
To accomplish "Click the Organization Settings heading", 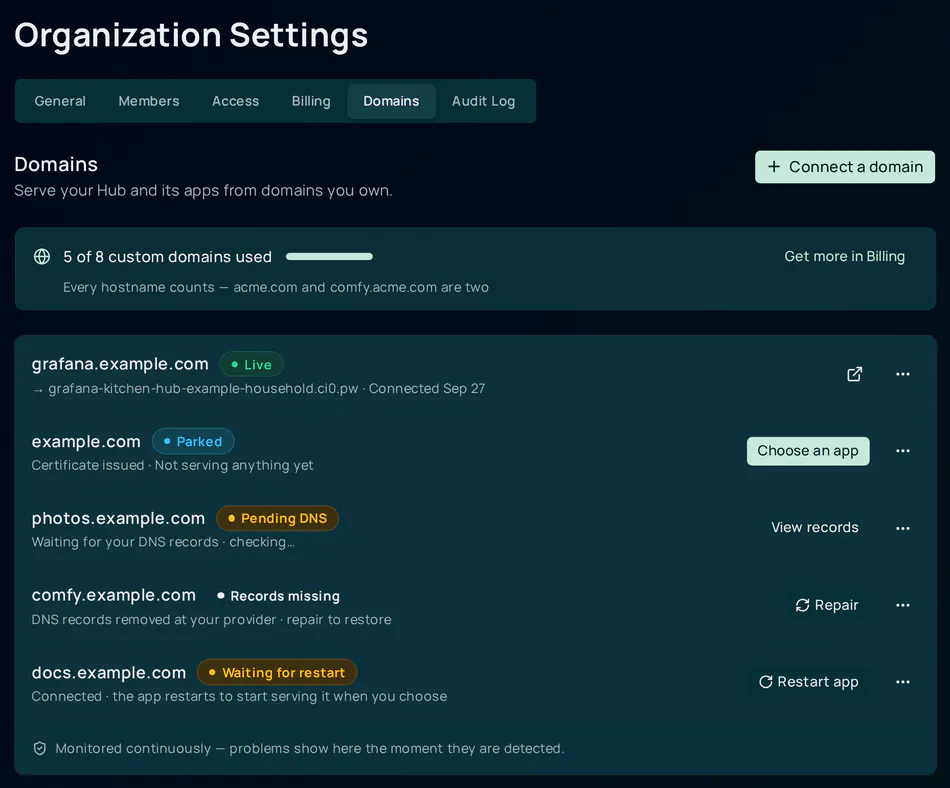I will tap(191, 35).
